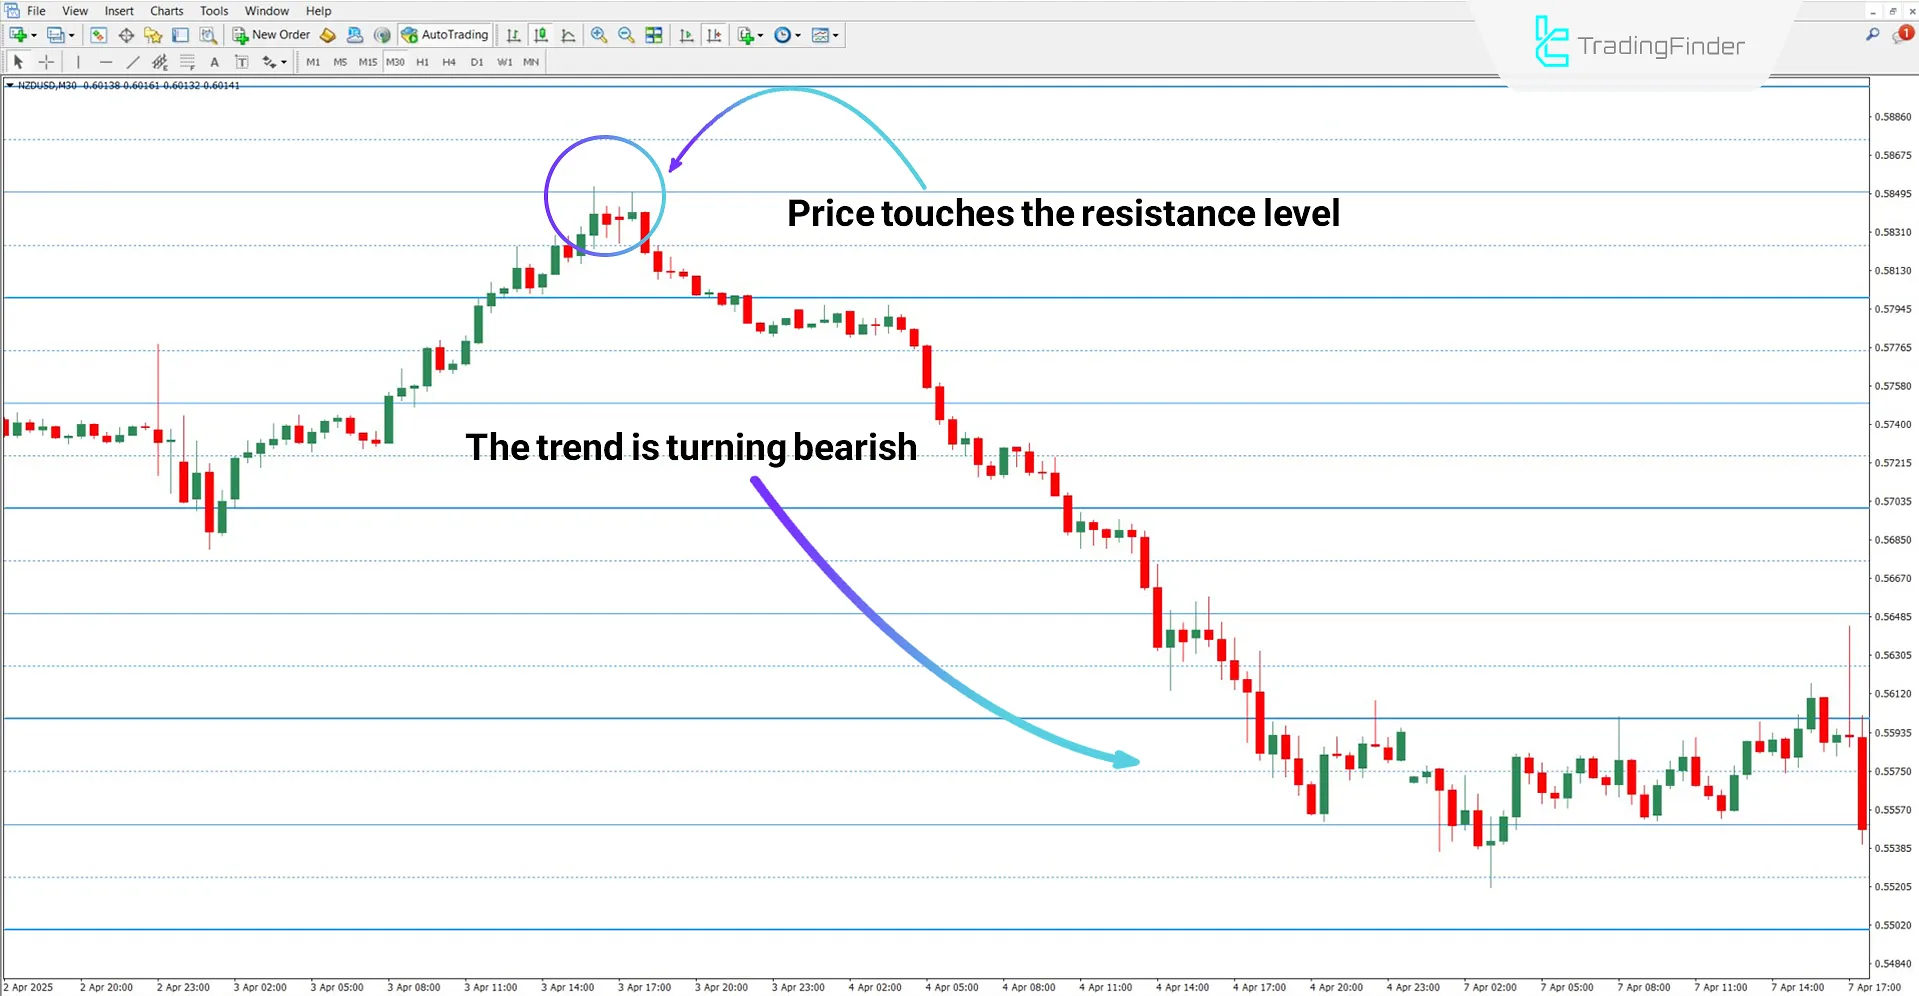Open the Tools menu
Screen dimensions: 1919x996
click(x=214, y=11)
